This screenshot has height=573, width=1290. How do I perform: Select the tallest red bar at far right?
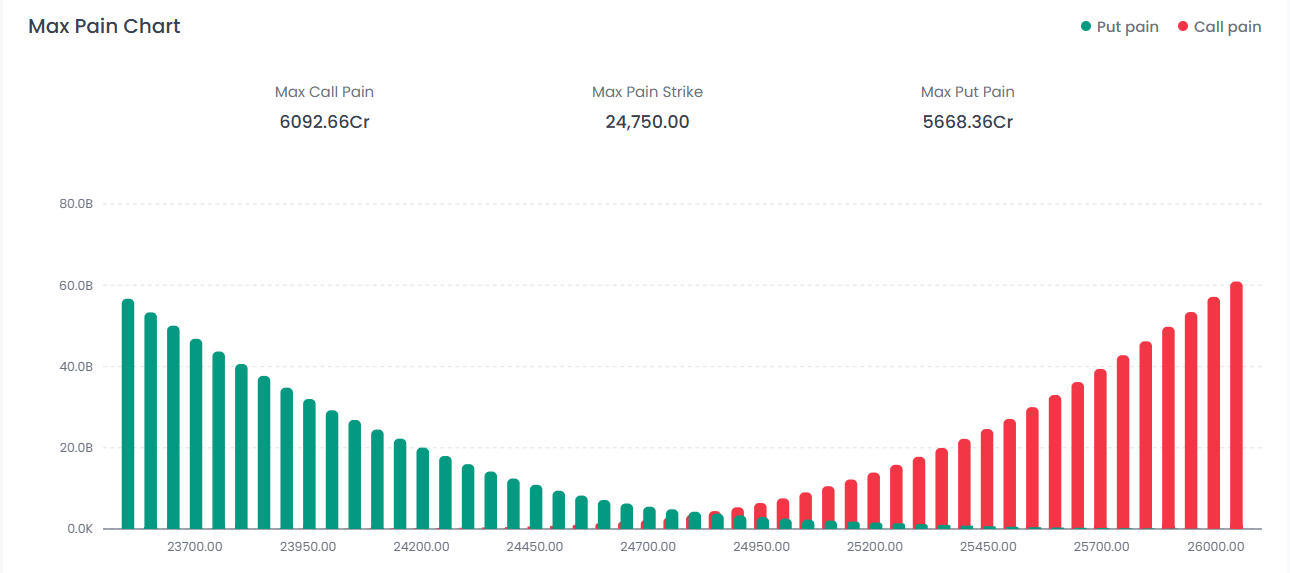(x=1236, y=405)
